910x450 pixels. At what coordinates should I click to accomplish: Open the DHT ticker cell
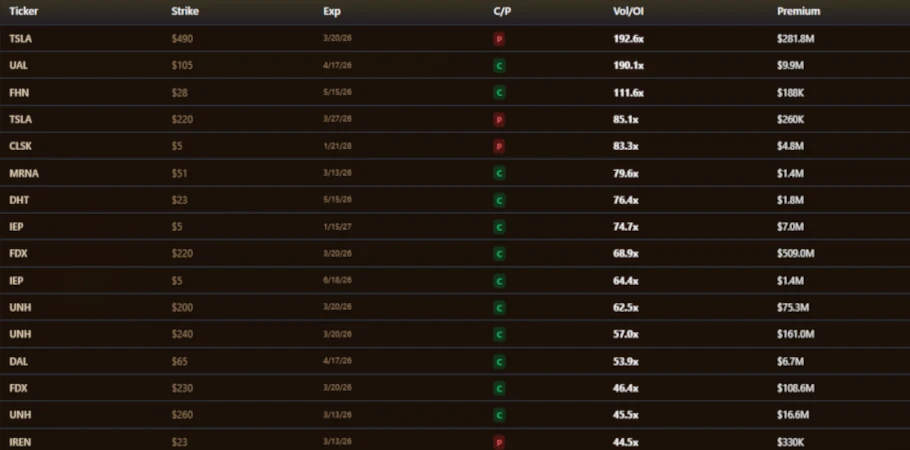(x=19, y=200)
